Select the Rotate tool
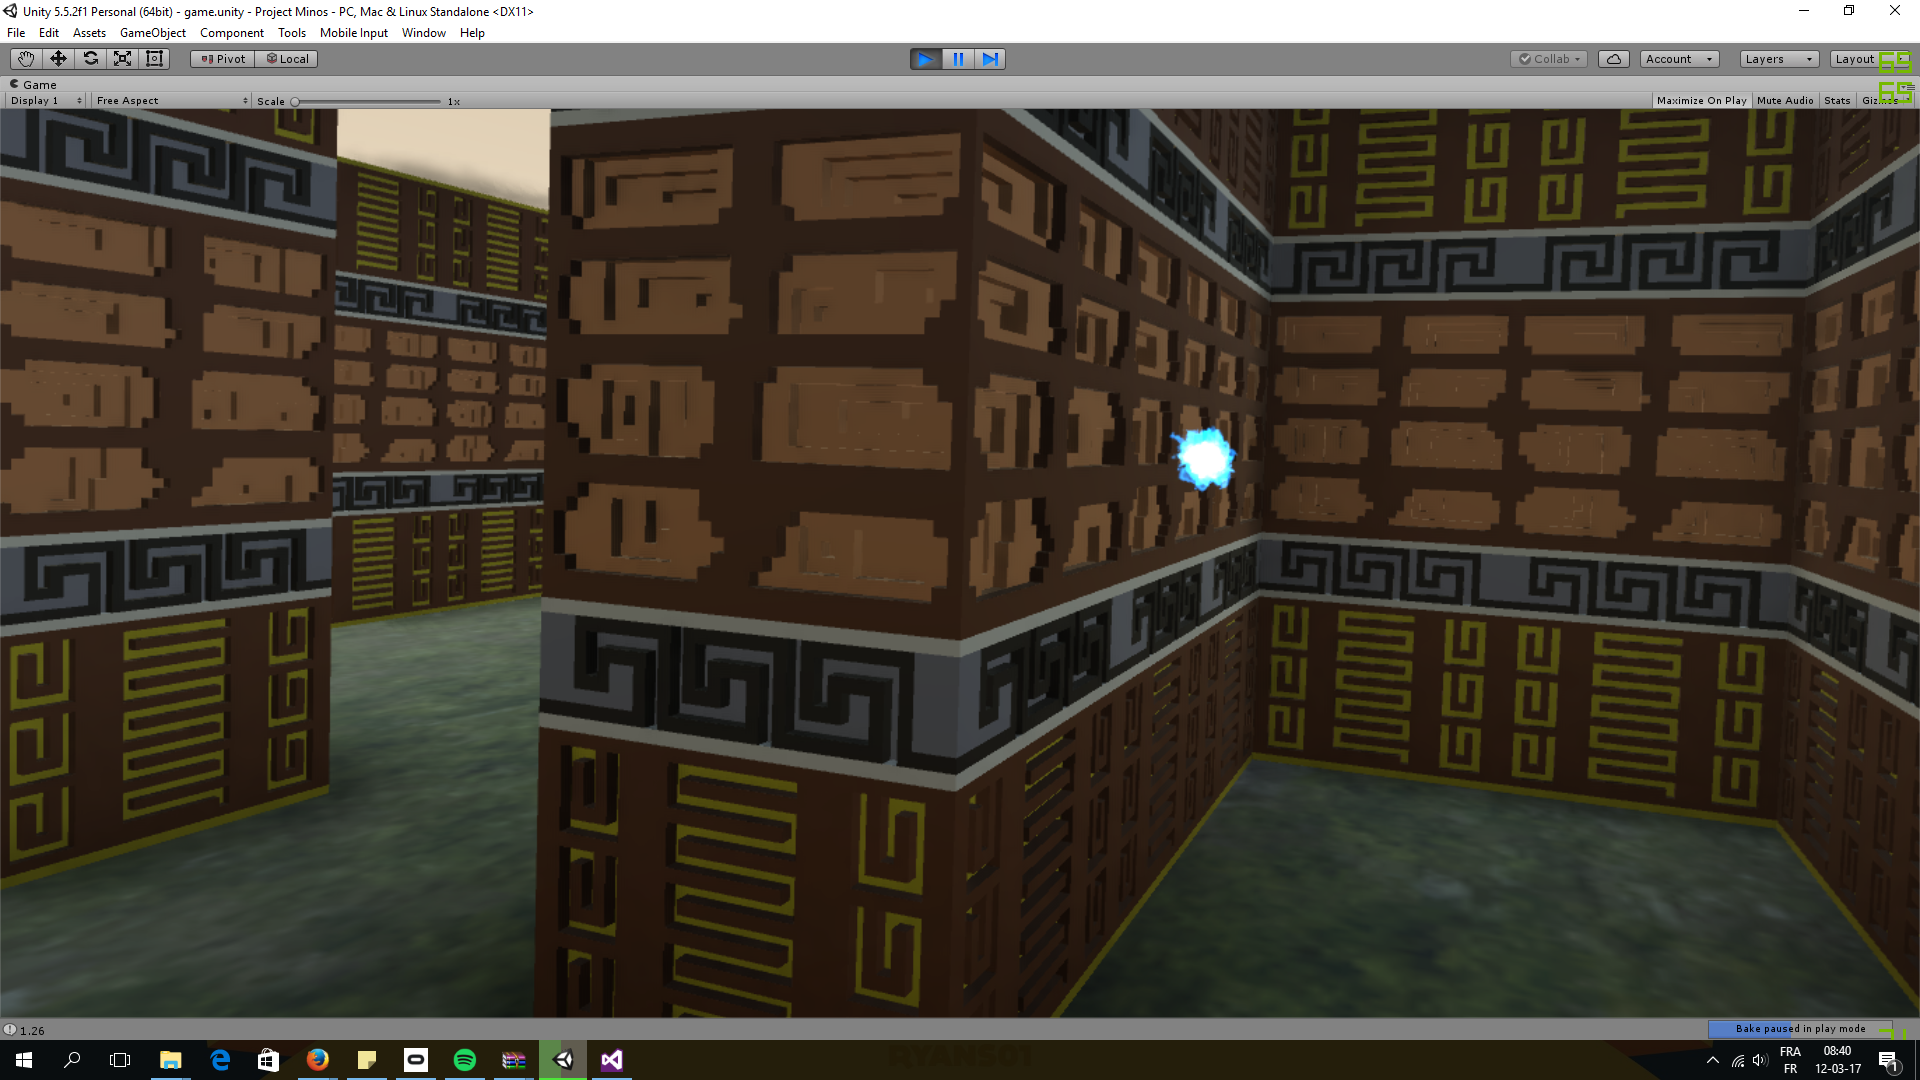Viewport: 1920px width, 1080px height. tap(90, 59)
